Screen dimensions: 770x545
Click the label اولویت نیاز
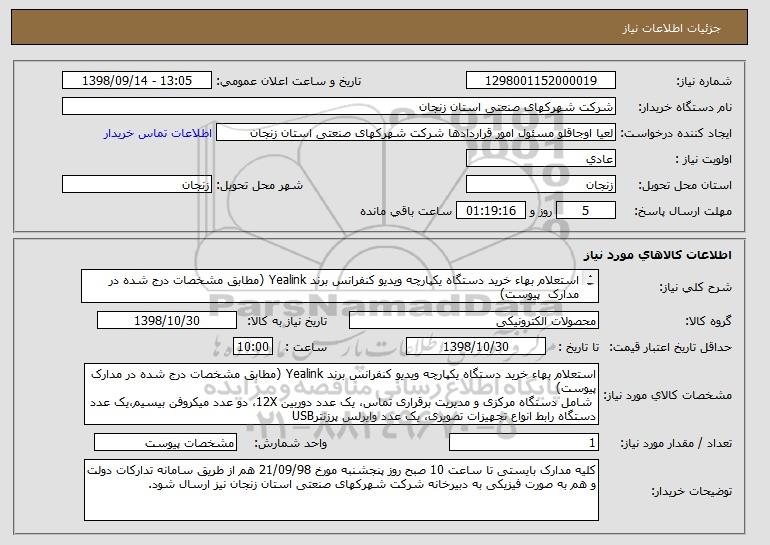(x=703, y=160)
